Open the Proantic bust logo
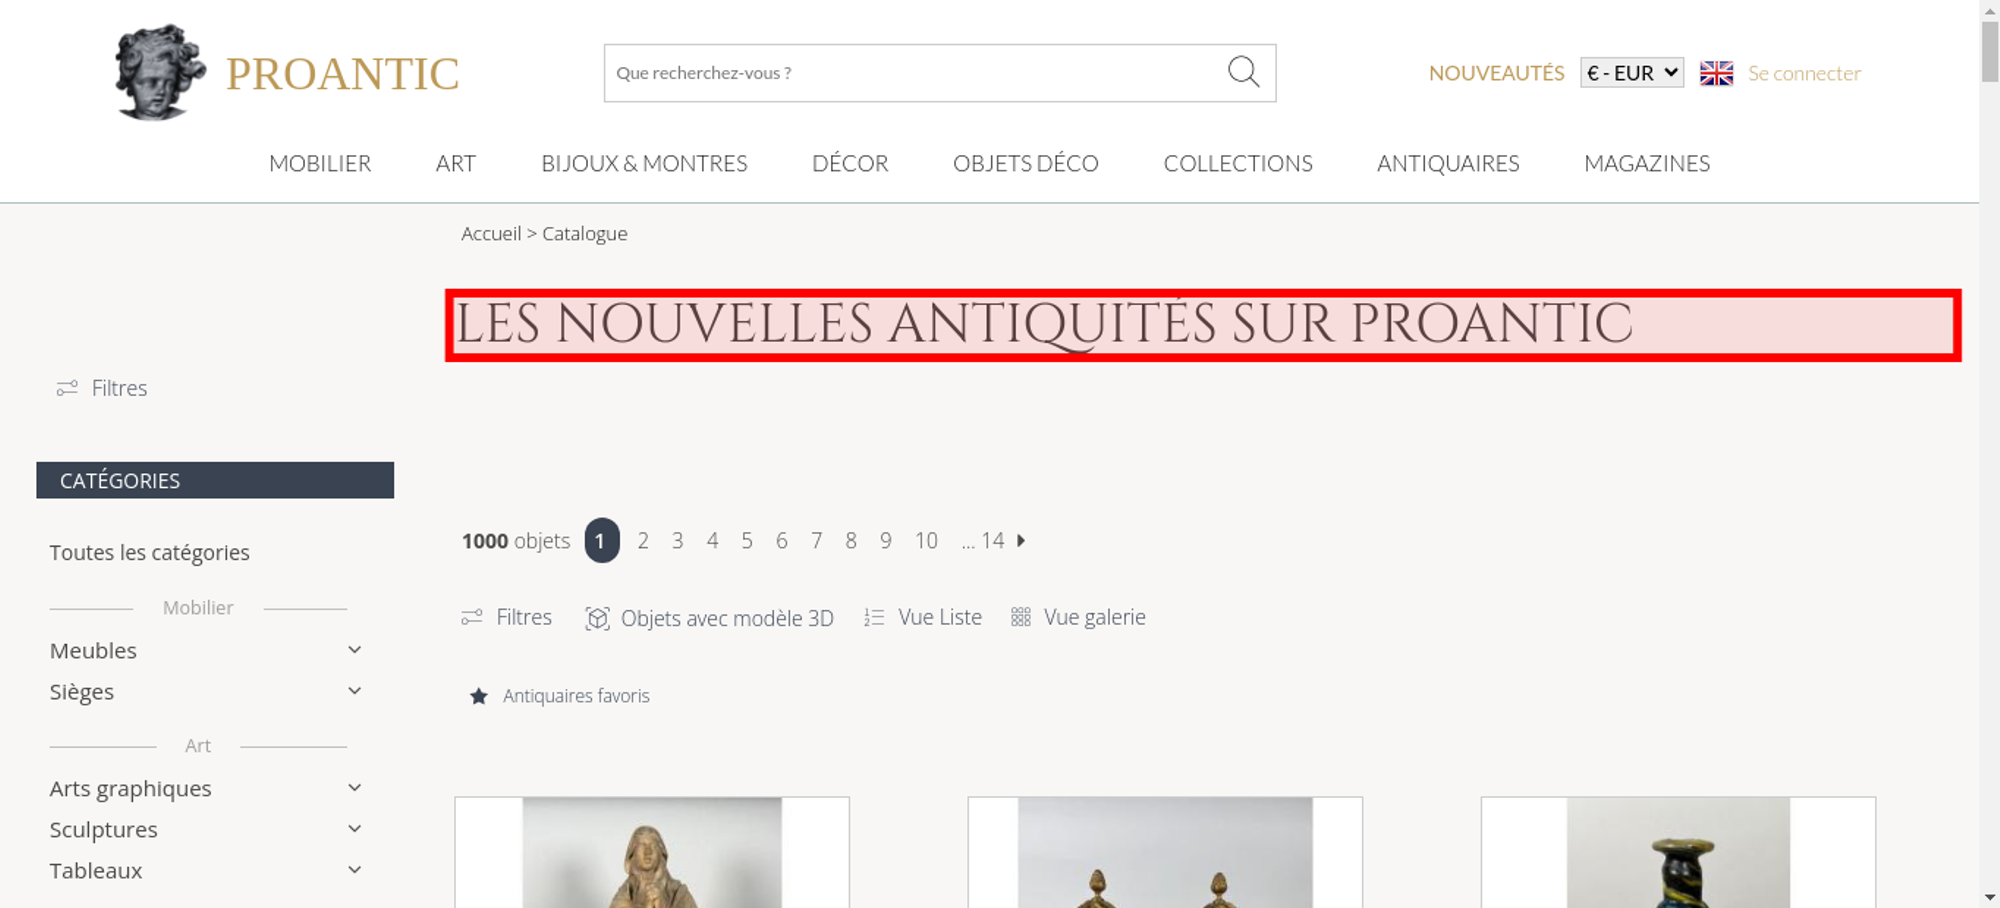The width and height of the screenshot is (2000, 908). tap(160, 72)
